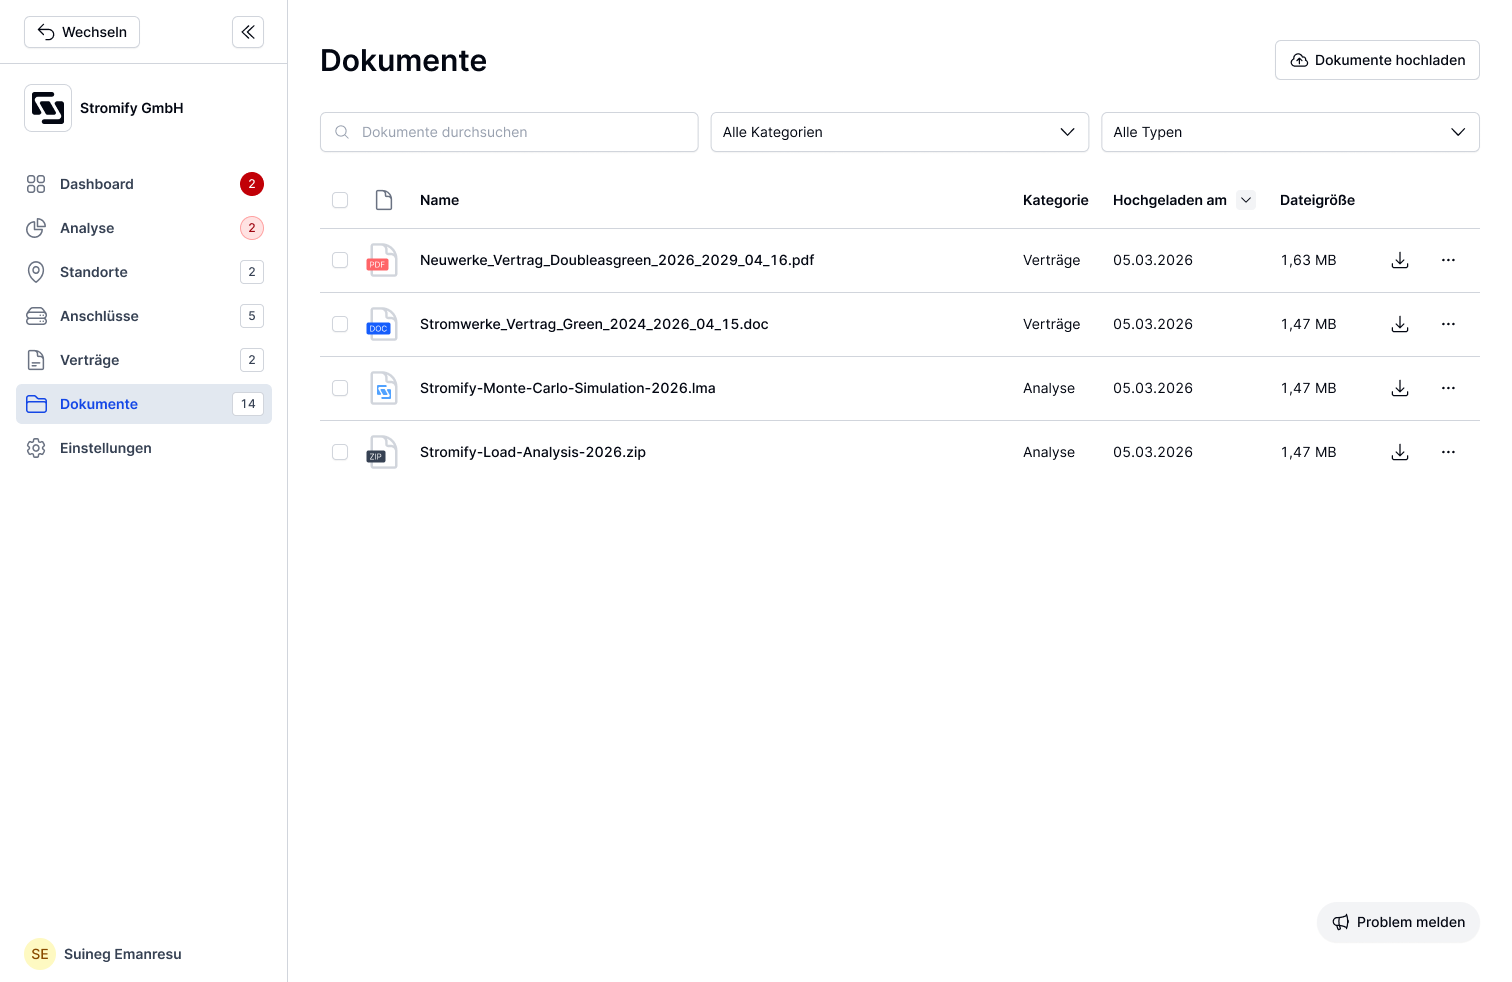Click the Wechseln button
The width and height of the screenshot is (1512, 982).
pyautogui.click(x=82, y=32)
